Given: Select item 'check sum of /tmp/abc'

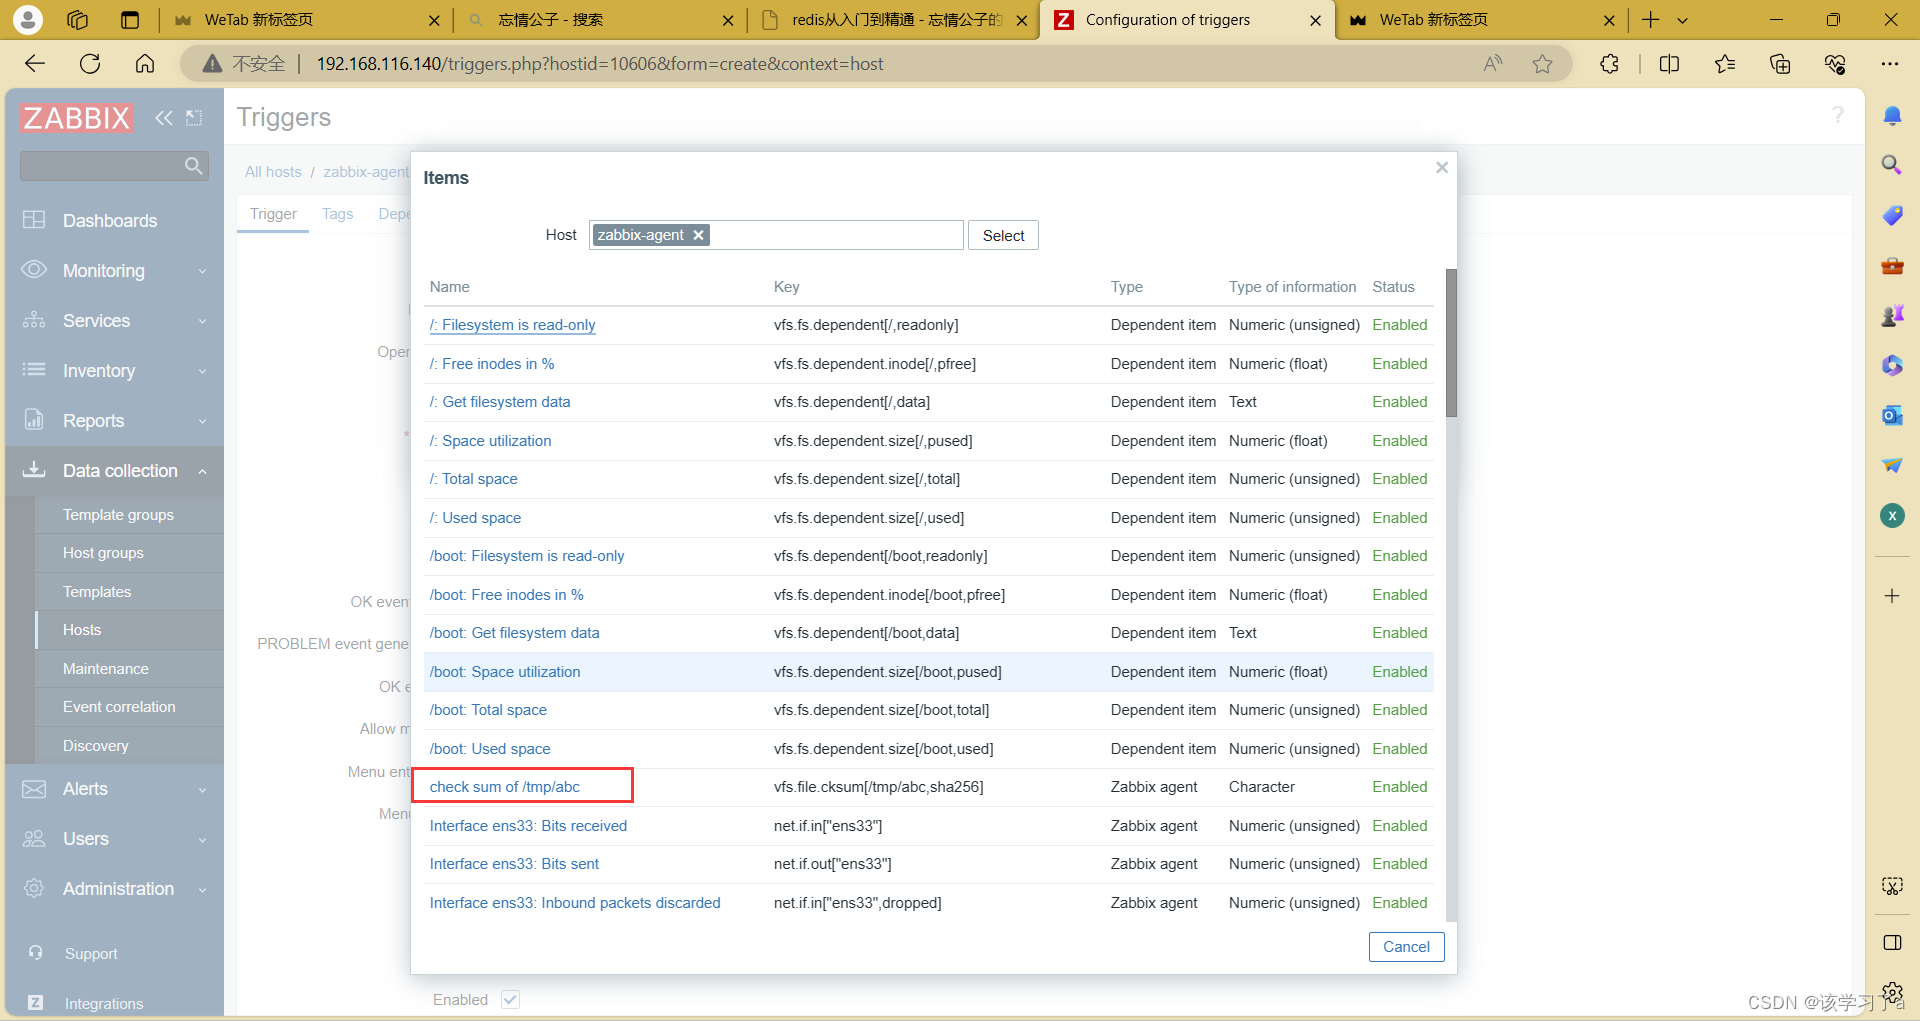Looking at the screenshot, I should (504, 787).
